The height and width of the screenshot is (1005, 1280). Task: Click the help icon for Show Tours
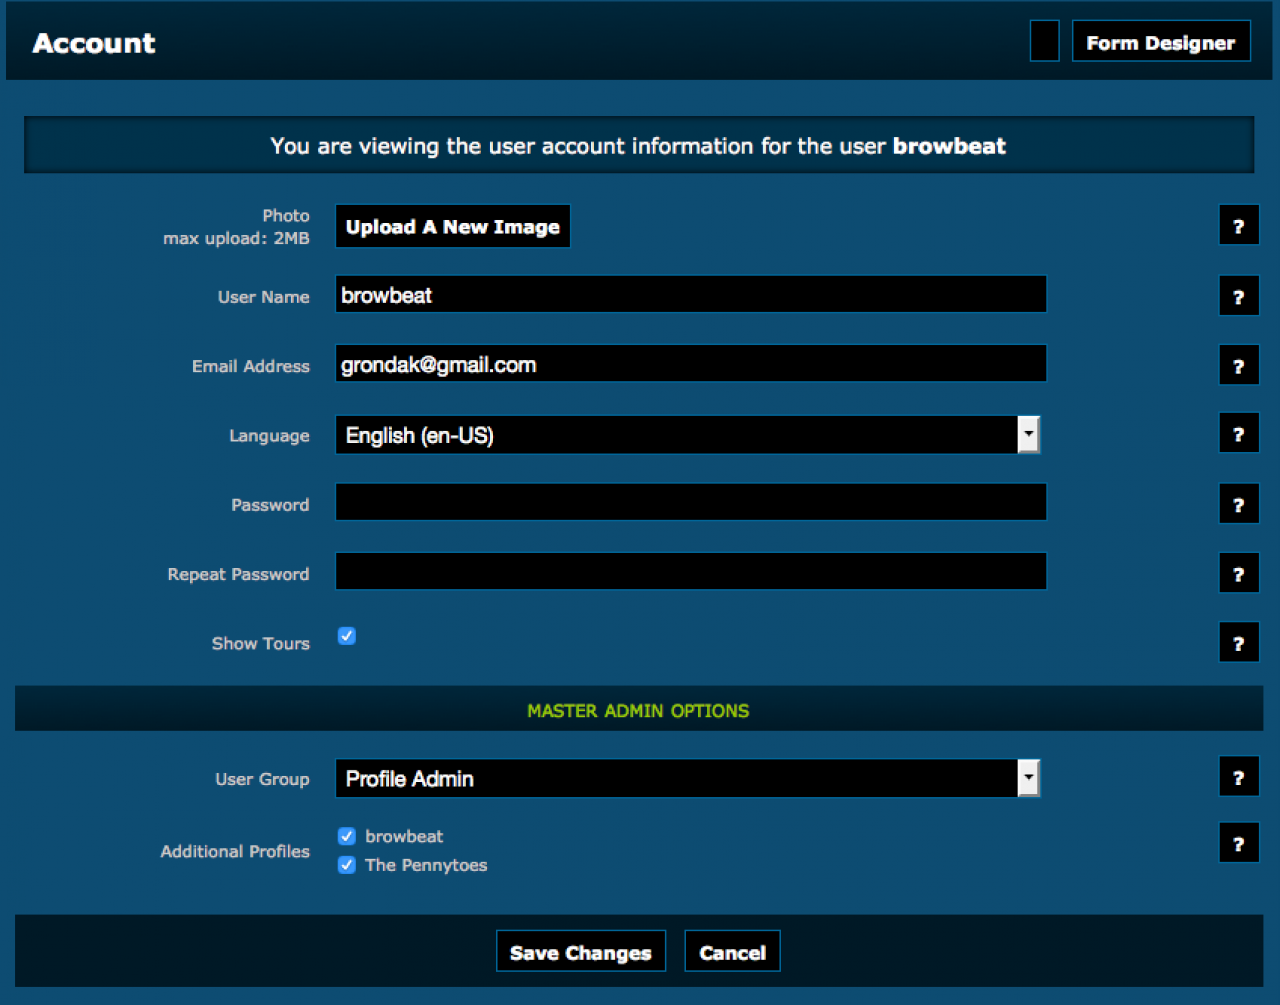[1238, 643]
